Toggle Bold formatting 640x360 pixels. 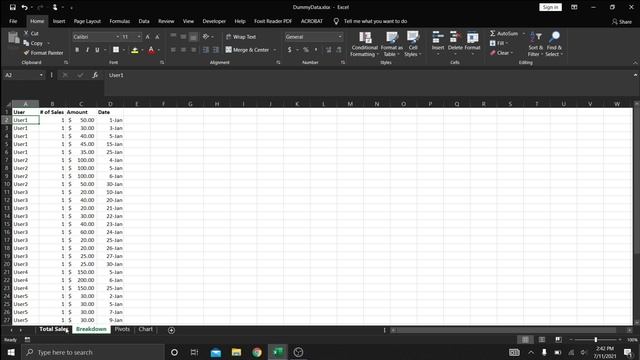tap(77, 50)
